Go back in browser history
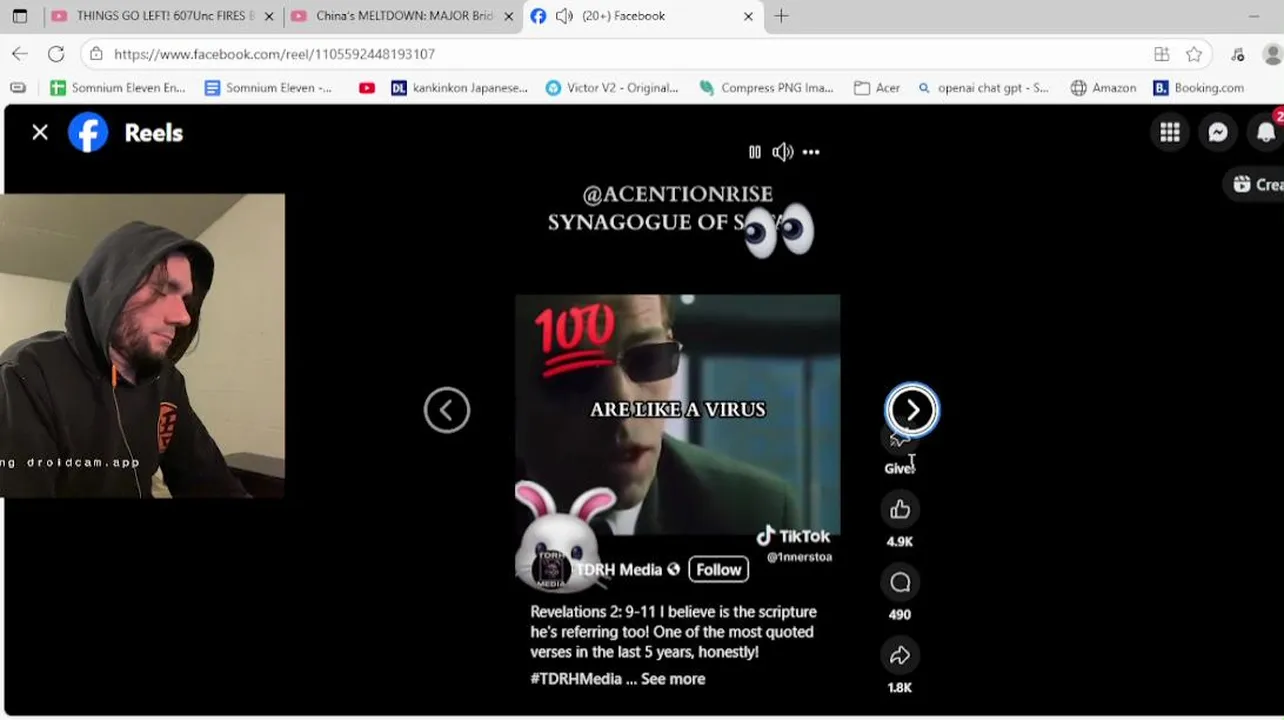The image size is (1284, 720). tap(20, 54)
